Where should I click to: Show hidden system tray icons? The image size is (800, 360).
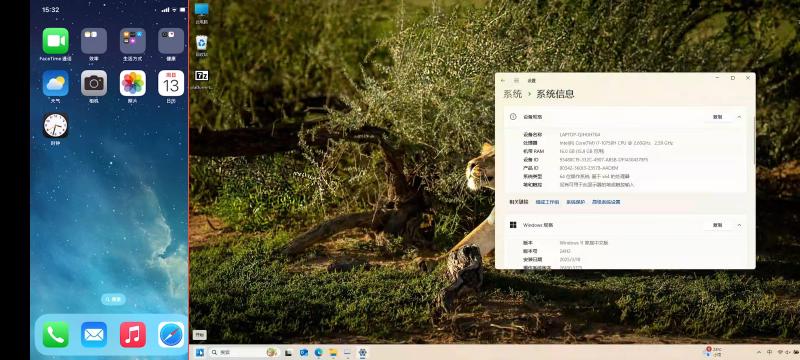click(x=759, y=352)
